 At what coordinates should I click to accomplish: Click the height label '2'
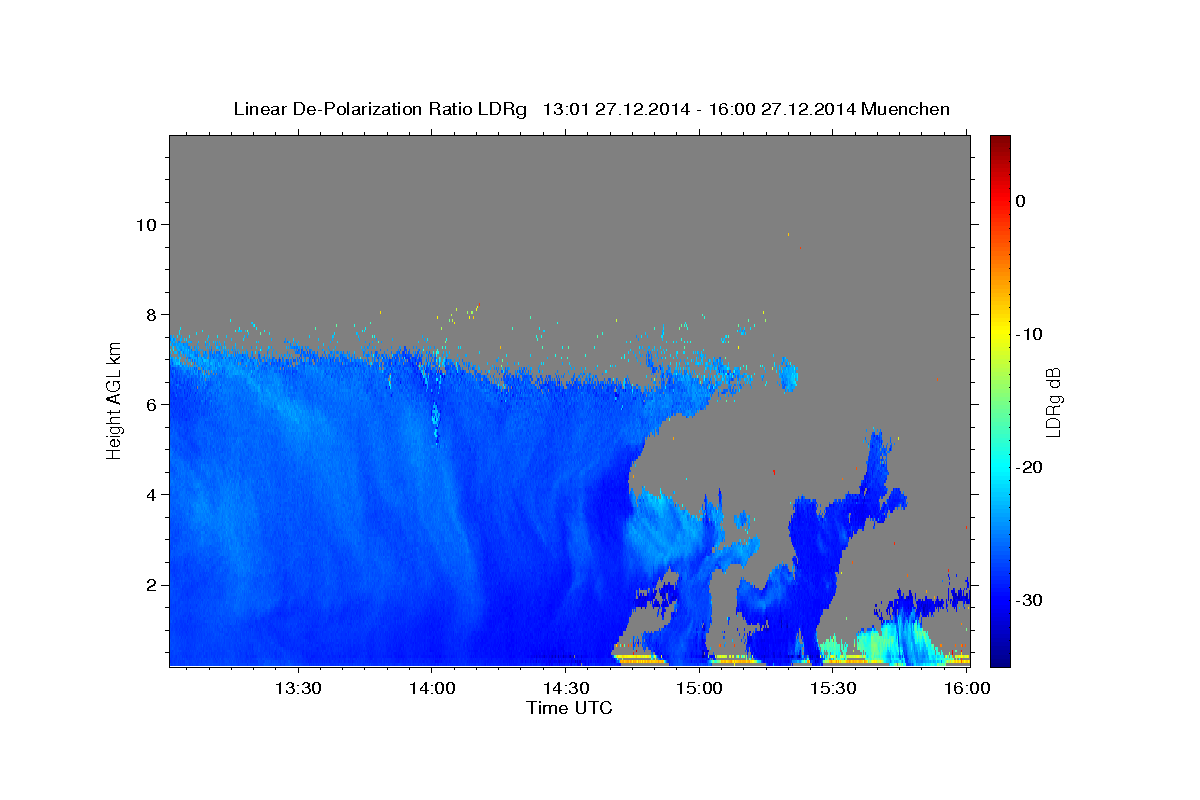[151, 585]
